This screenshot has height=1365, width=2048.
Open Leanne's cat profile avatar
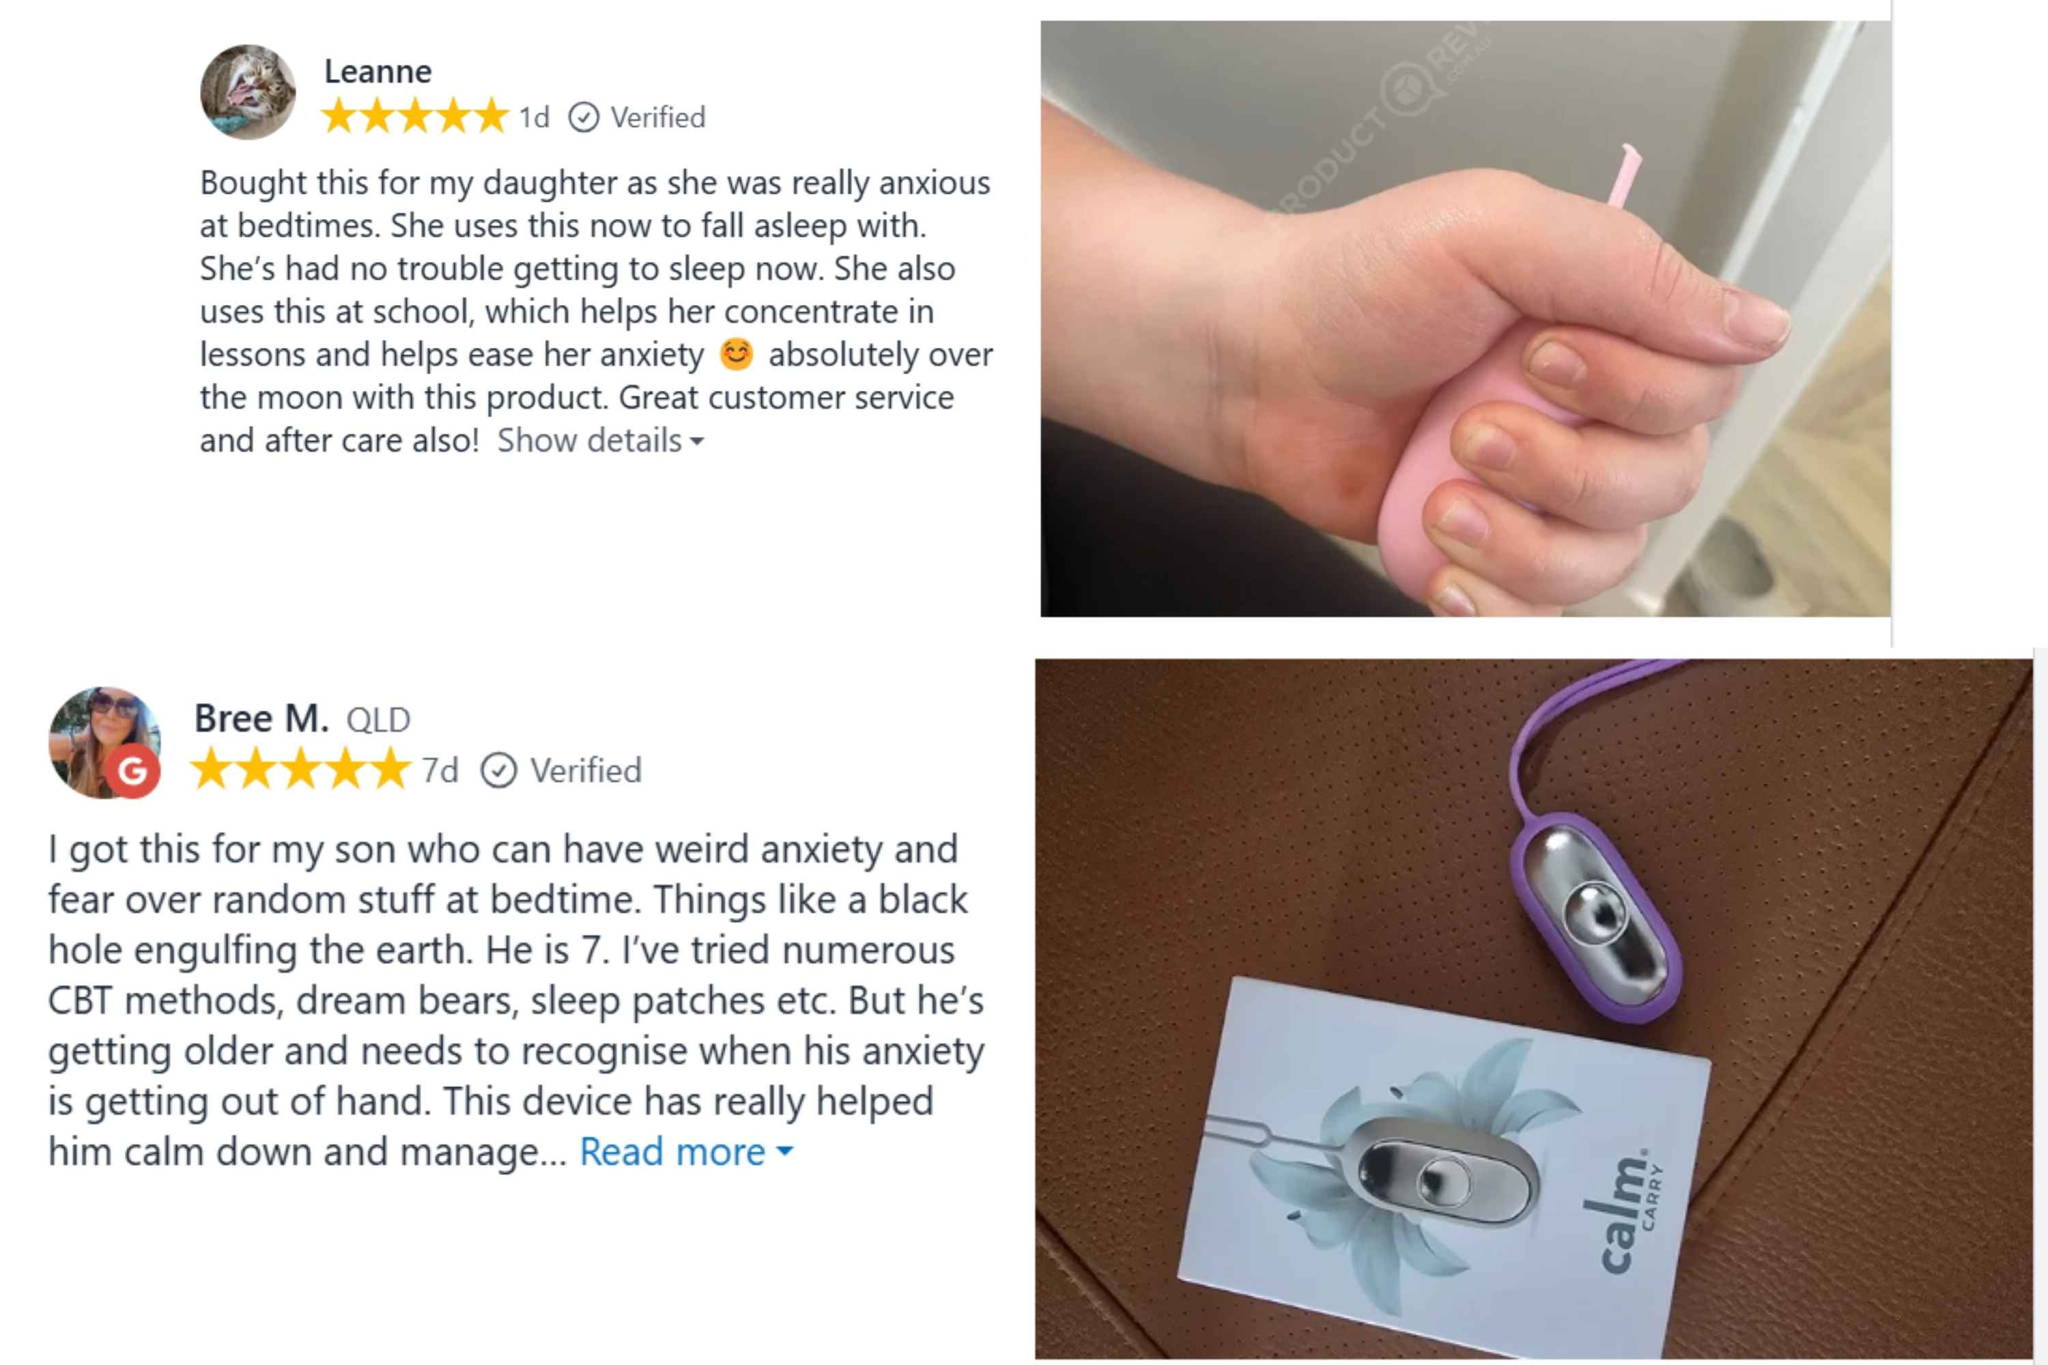(x=248, y=92)
